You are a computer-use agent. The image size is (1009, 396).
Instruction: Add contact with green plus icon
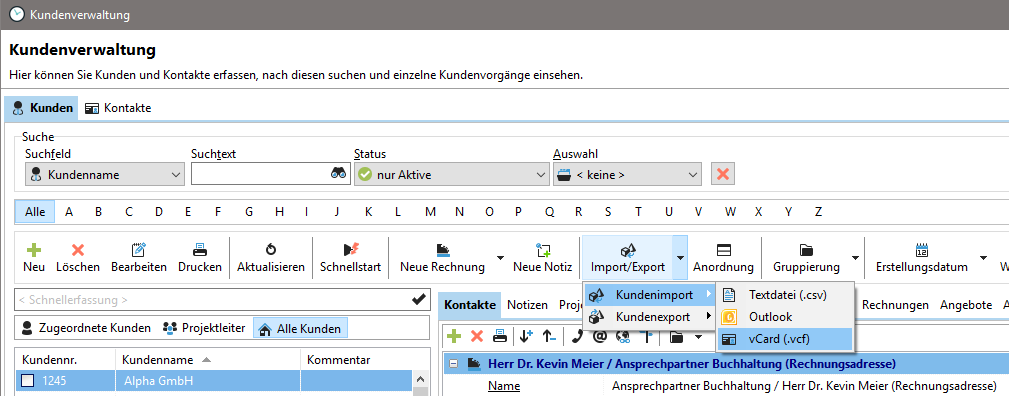tap(455, 335)
